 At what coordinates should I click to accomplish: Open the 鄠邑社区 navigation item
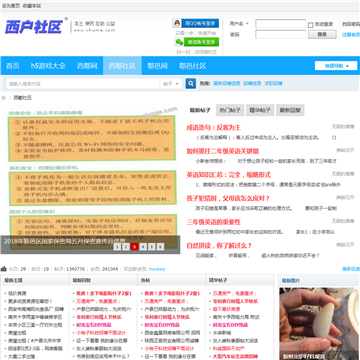(192, 66)
